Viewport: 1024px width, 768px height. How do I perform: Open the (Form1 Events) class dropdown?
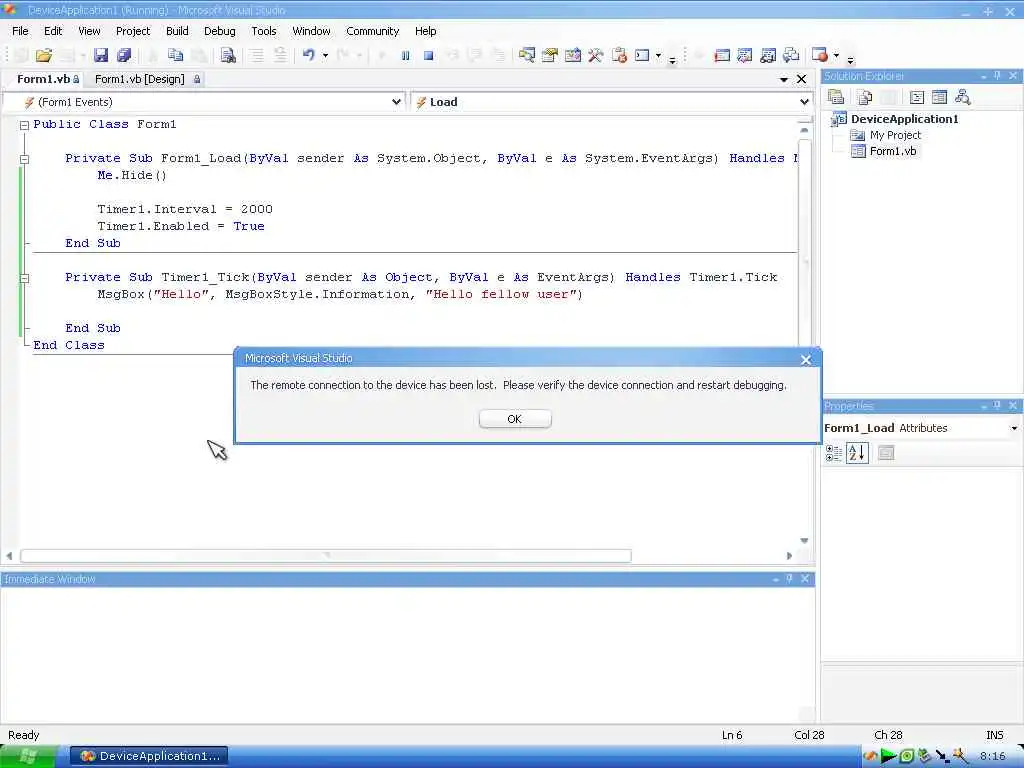click(x=396, y=102)
